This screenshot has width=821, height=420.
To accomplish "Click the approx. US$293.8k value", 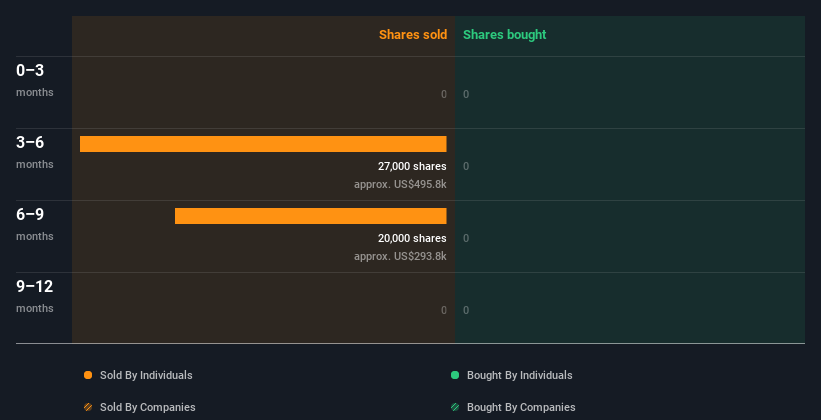I will point(400,256).
